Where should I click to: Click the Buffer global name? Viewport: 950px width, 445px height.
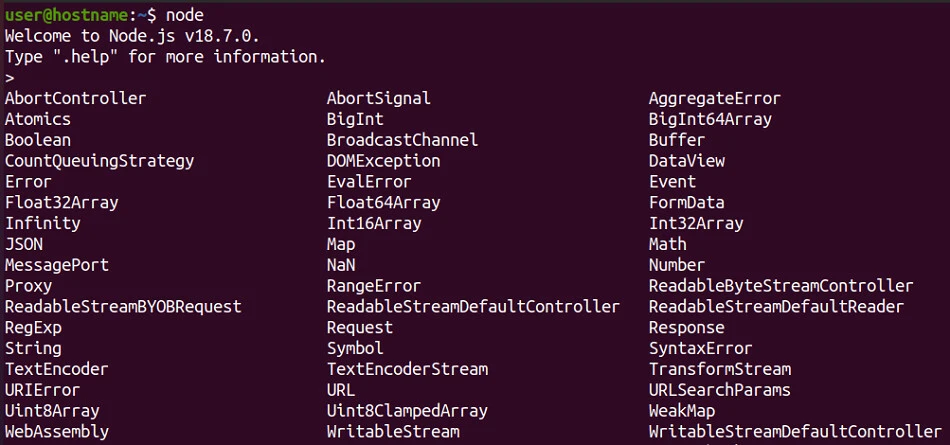click(x=676, y=140)
